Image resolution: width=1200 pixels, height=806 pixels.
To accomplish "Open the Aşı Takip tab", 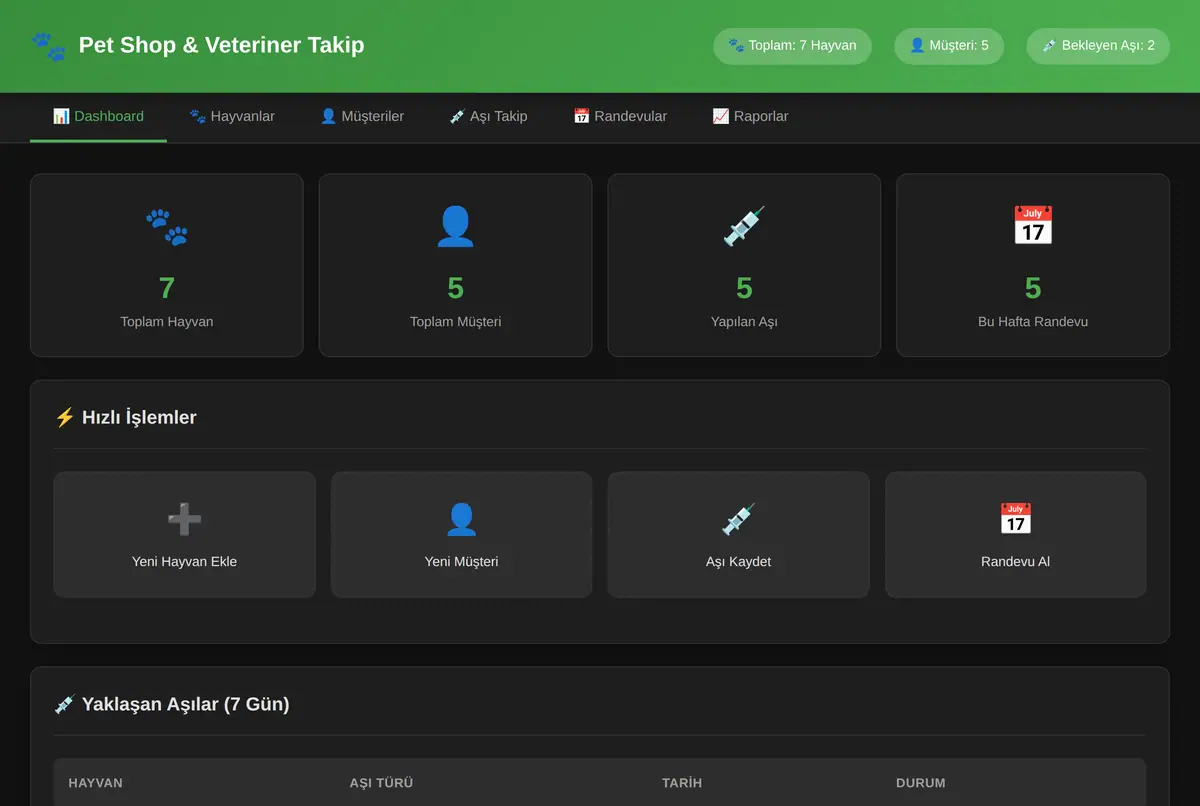I will tap(489, 117).
